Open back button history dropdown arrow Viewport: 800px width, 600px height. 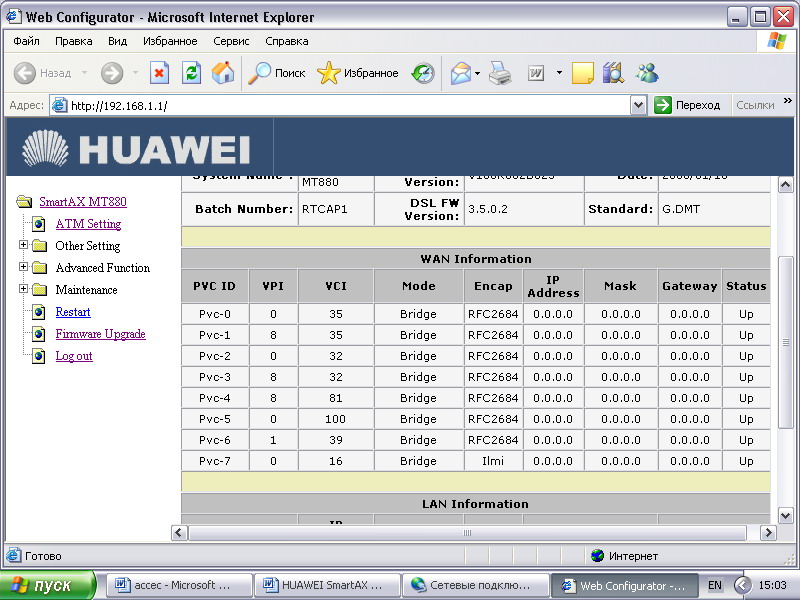click(x=84, y=73)
